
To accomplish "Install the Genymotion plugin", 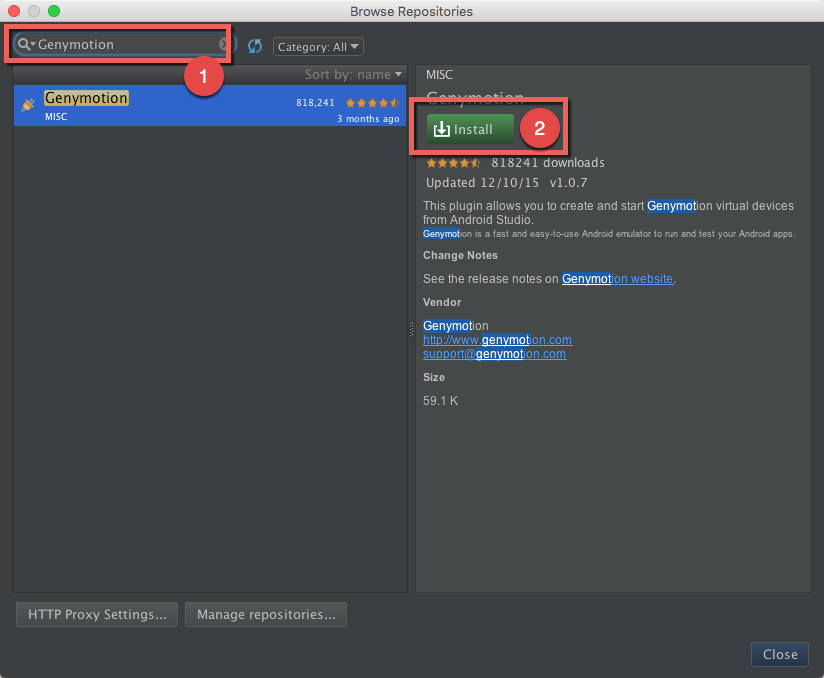I will pyautogui.click(x=469, y=129).
